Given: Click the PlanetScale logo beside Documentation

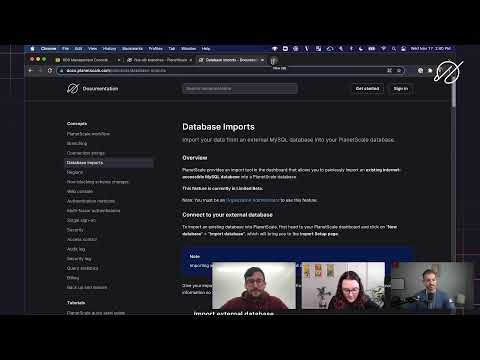Looking at the screenshot, I should pos(73,88).
